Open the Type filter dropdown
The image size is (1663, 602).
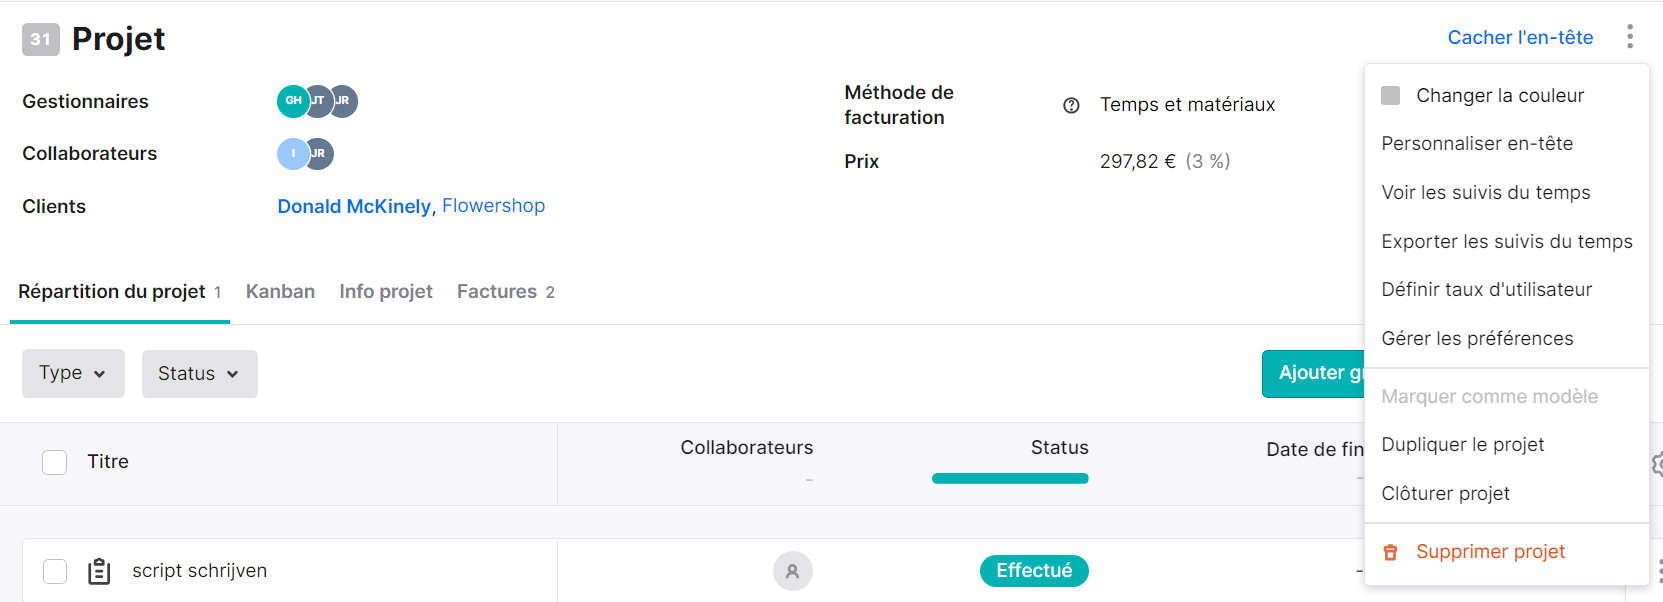click(73, 373)
